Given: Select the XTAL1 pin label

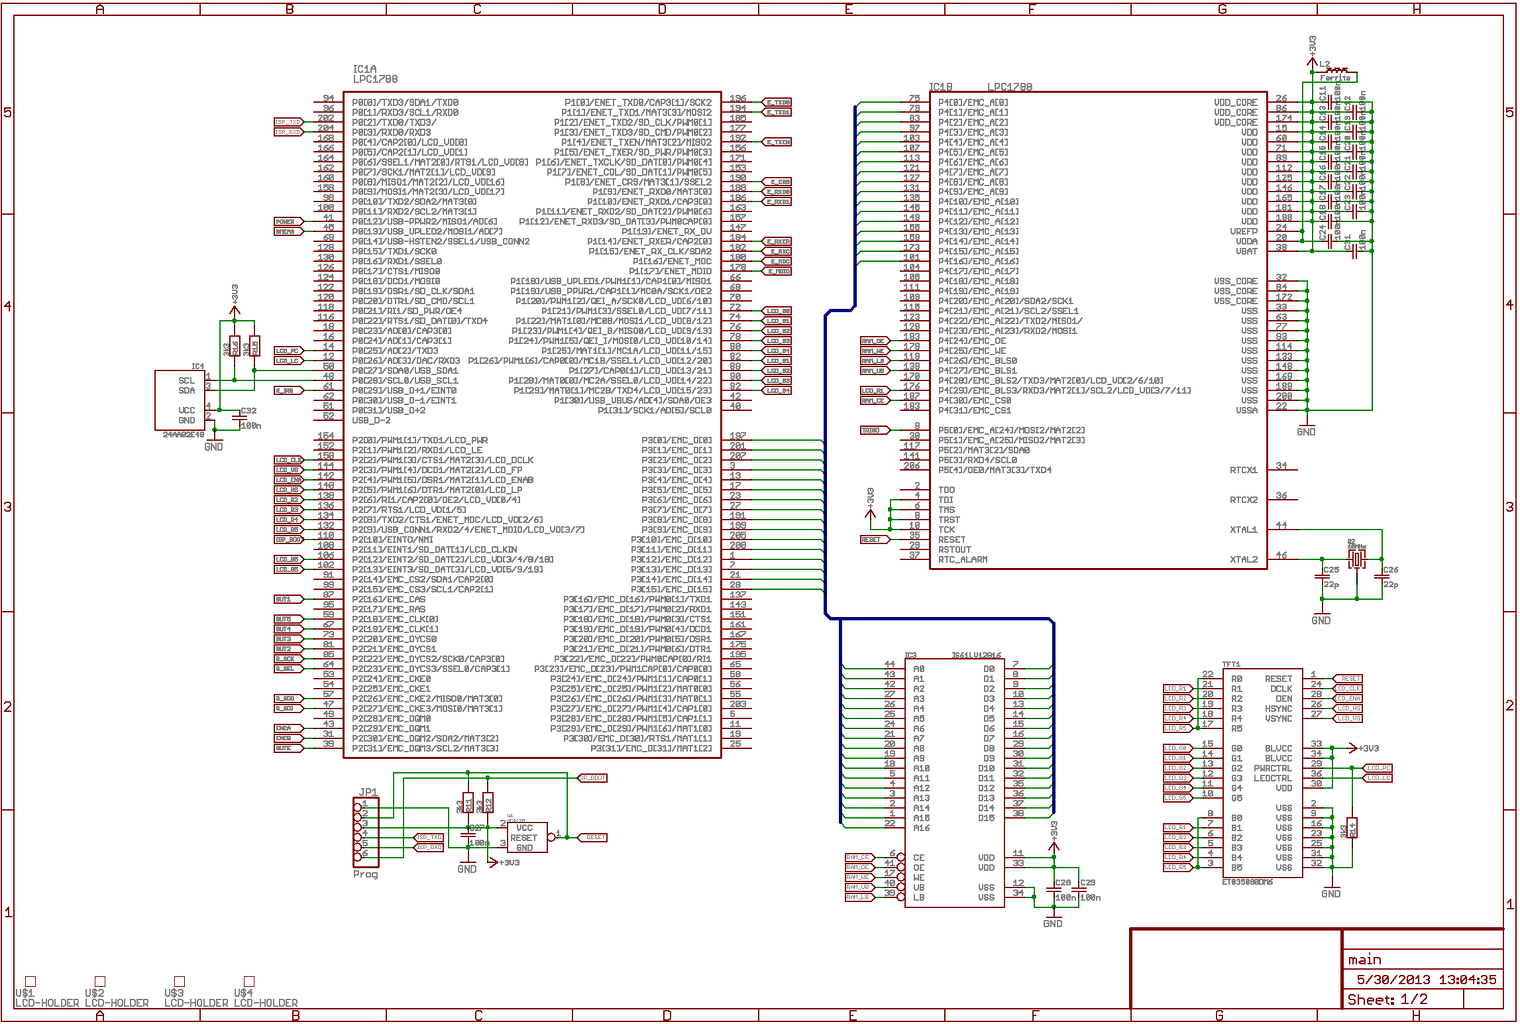Looking at the screenshot, I should pos(1244,530).
